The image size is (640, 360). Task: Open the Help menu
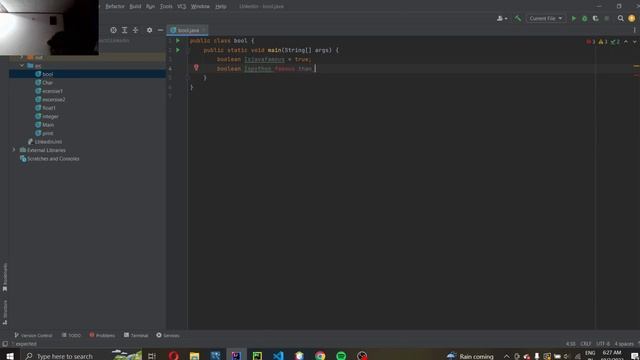[221, 7]
